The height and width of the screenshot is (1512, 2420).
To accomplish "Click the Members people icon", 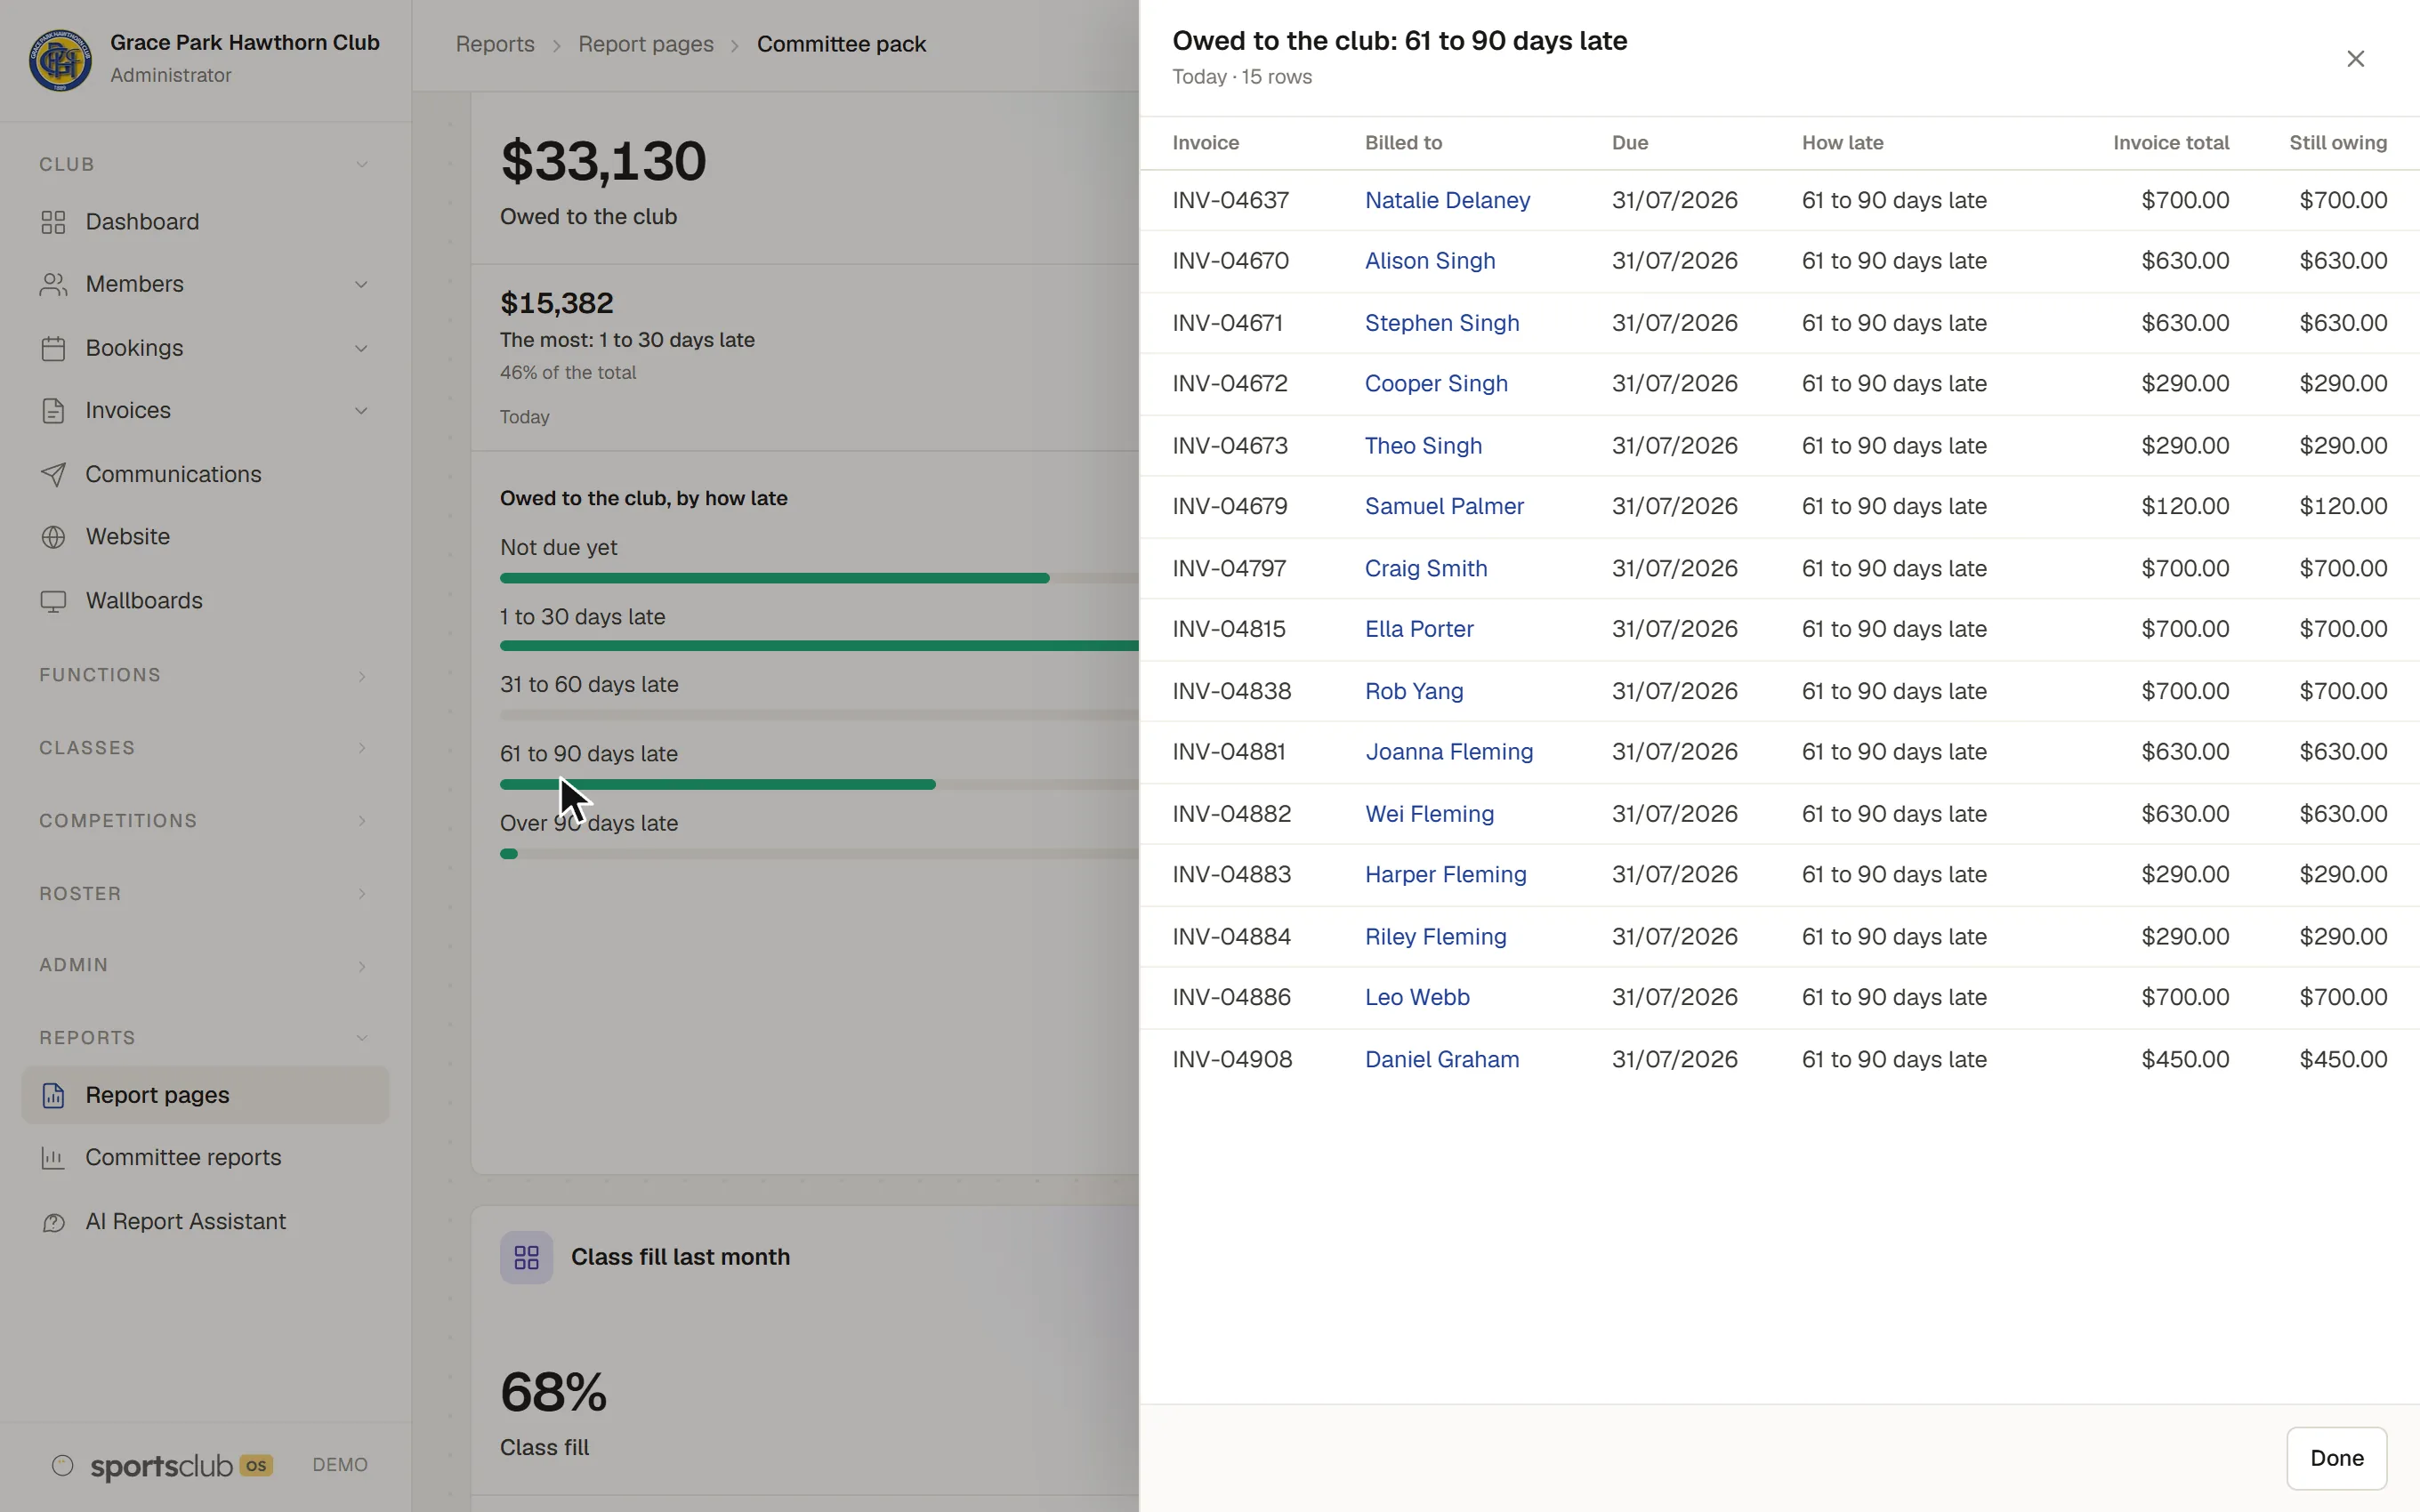I will pyautogui.click(x=53, y=285).
